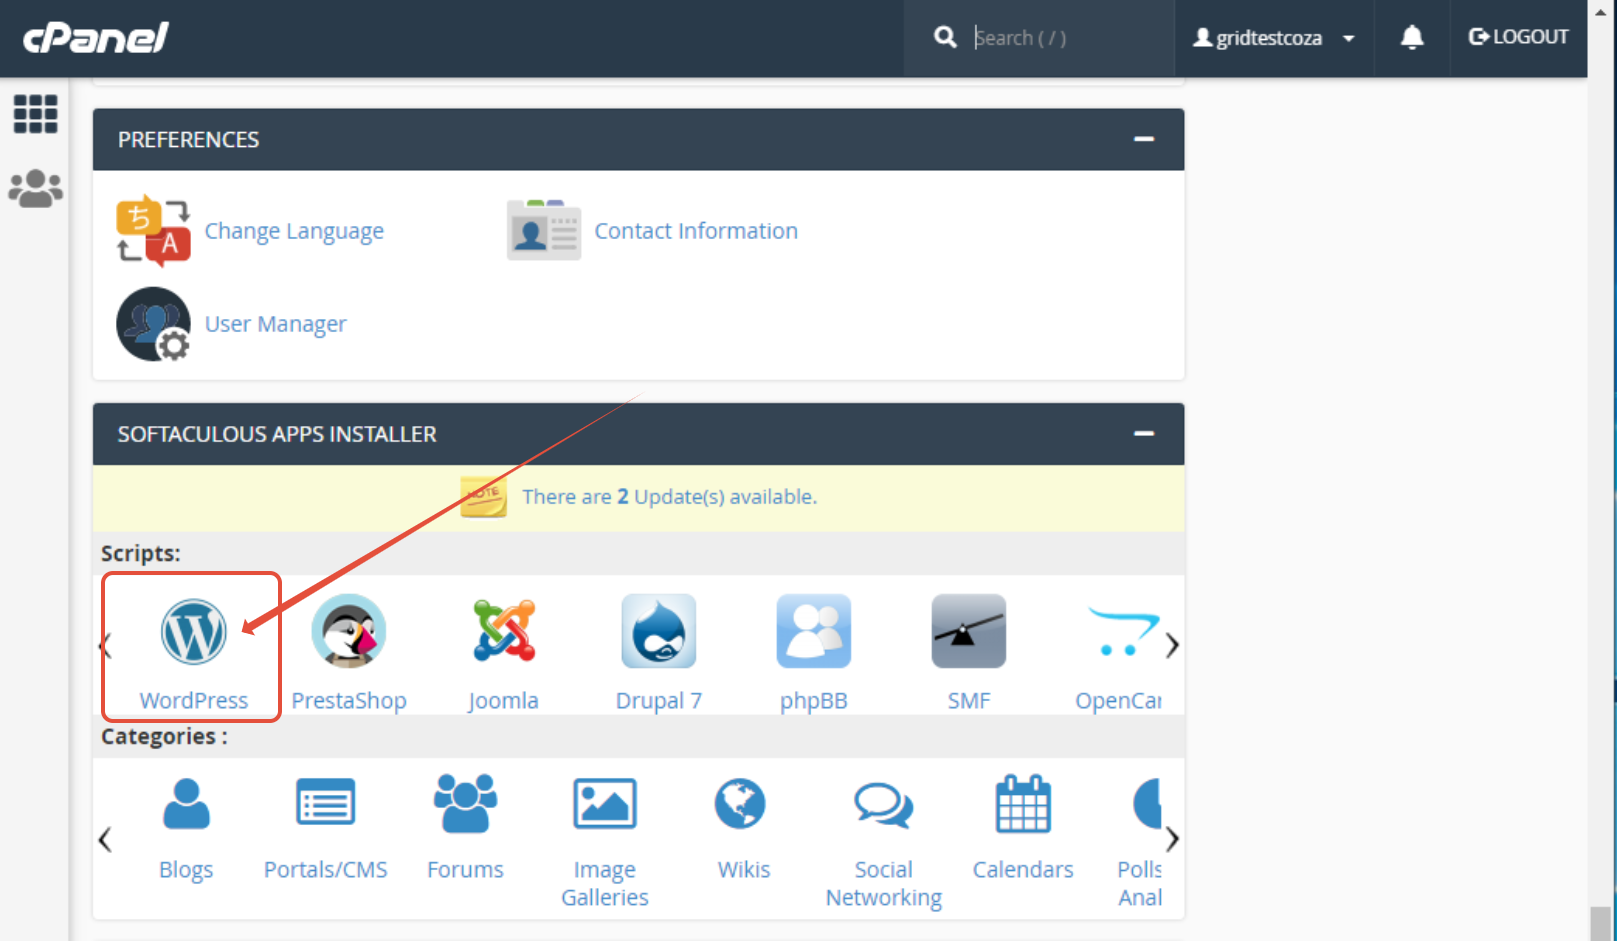Screen dimensions: 1617x941
Task: Select the Wikis category icon
Action: 740,804
